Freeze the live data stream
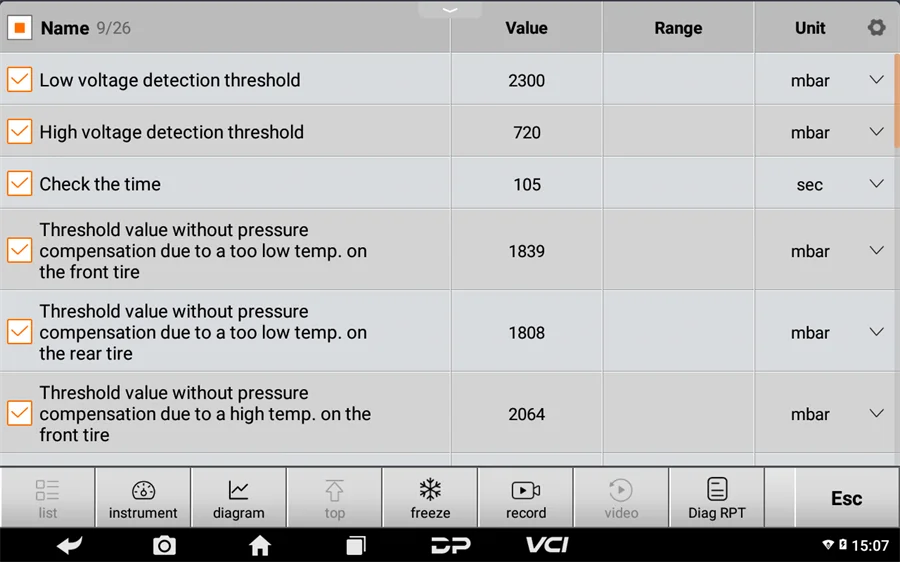The width and height of the screenshot is (900, 562). click(430, 498)
